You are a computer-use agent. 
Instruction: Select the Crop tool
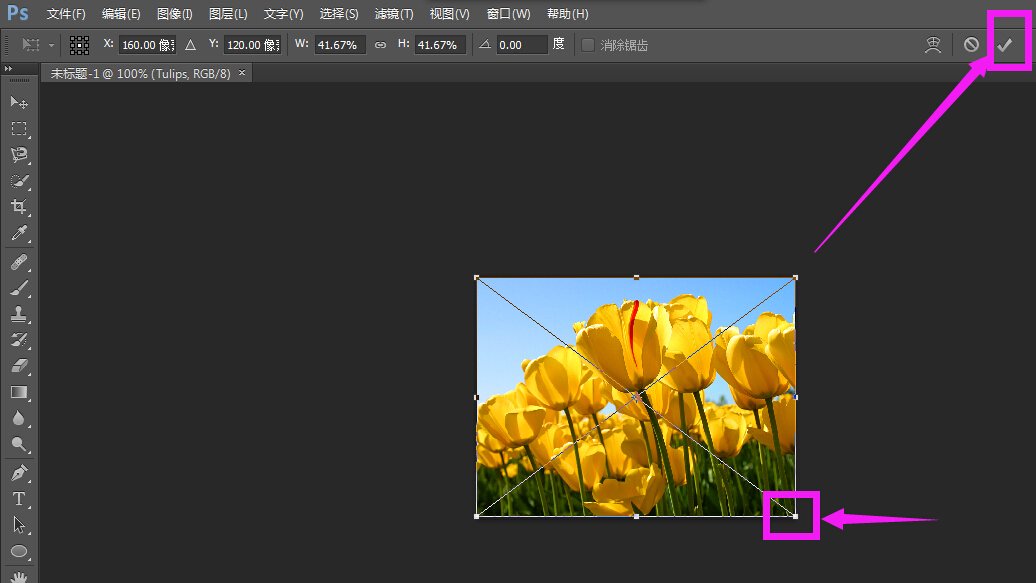click(19, 207)
